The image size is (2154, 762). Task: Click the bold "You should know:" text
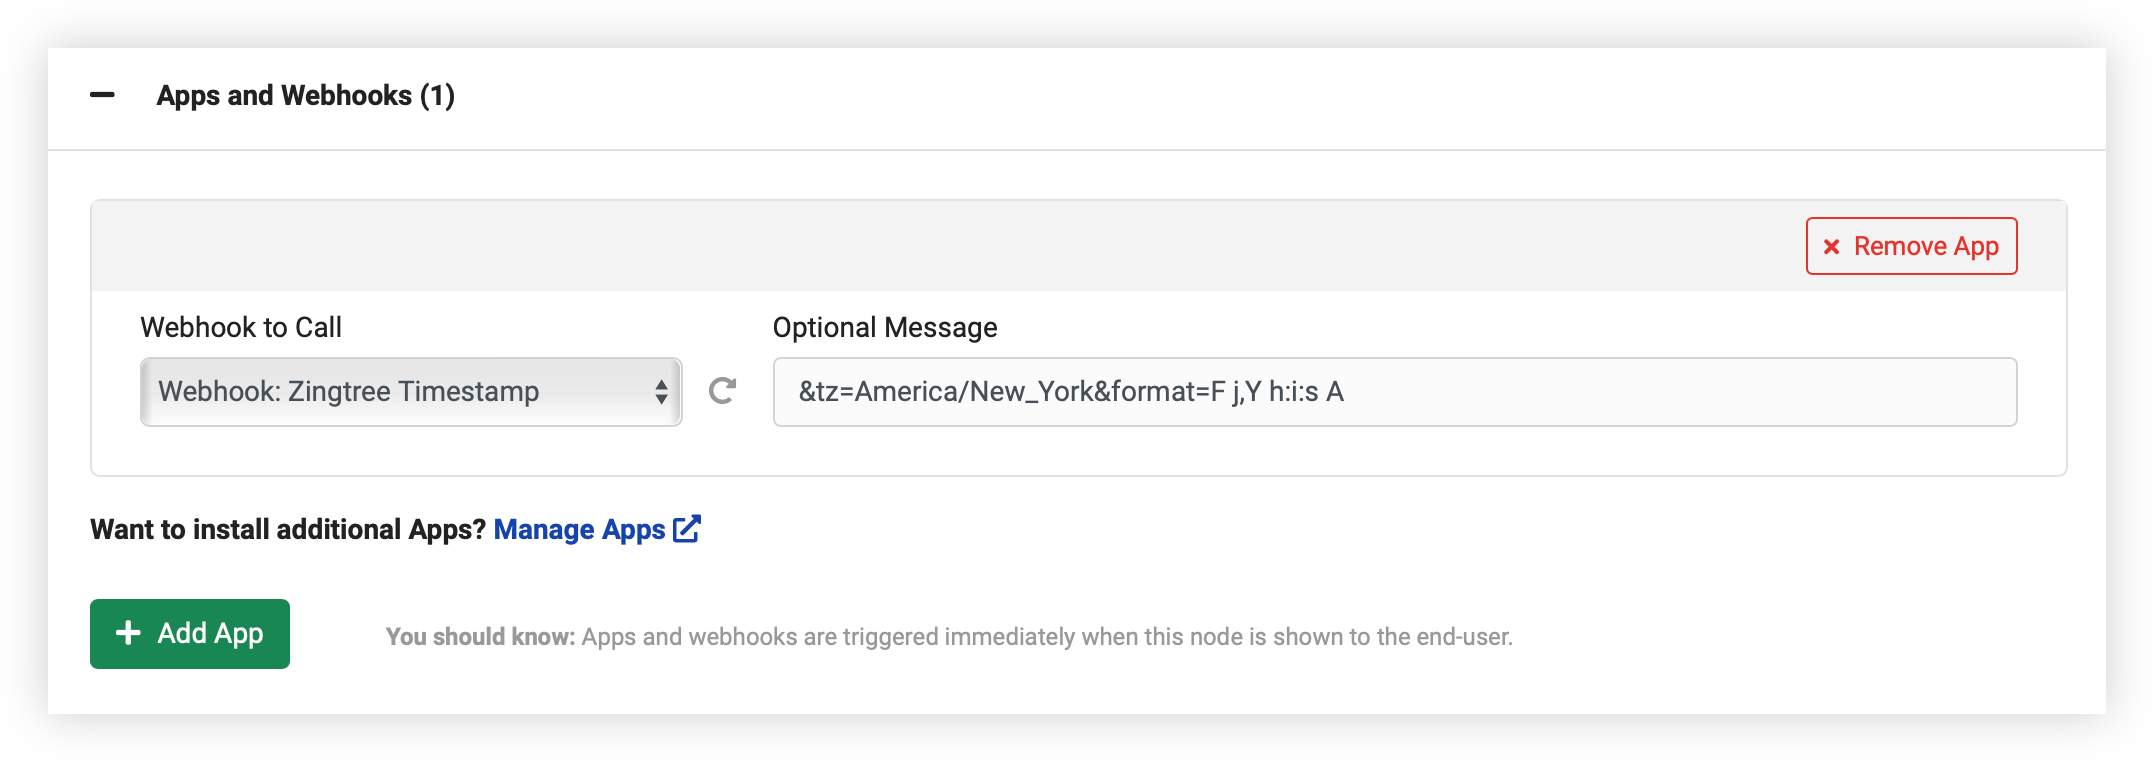[x=480, y=637]
